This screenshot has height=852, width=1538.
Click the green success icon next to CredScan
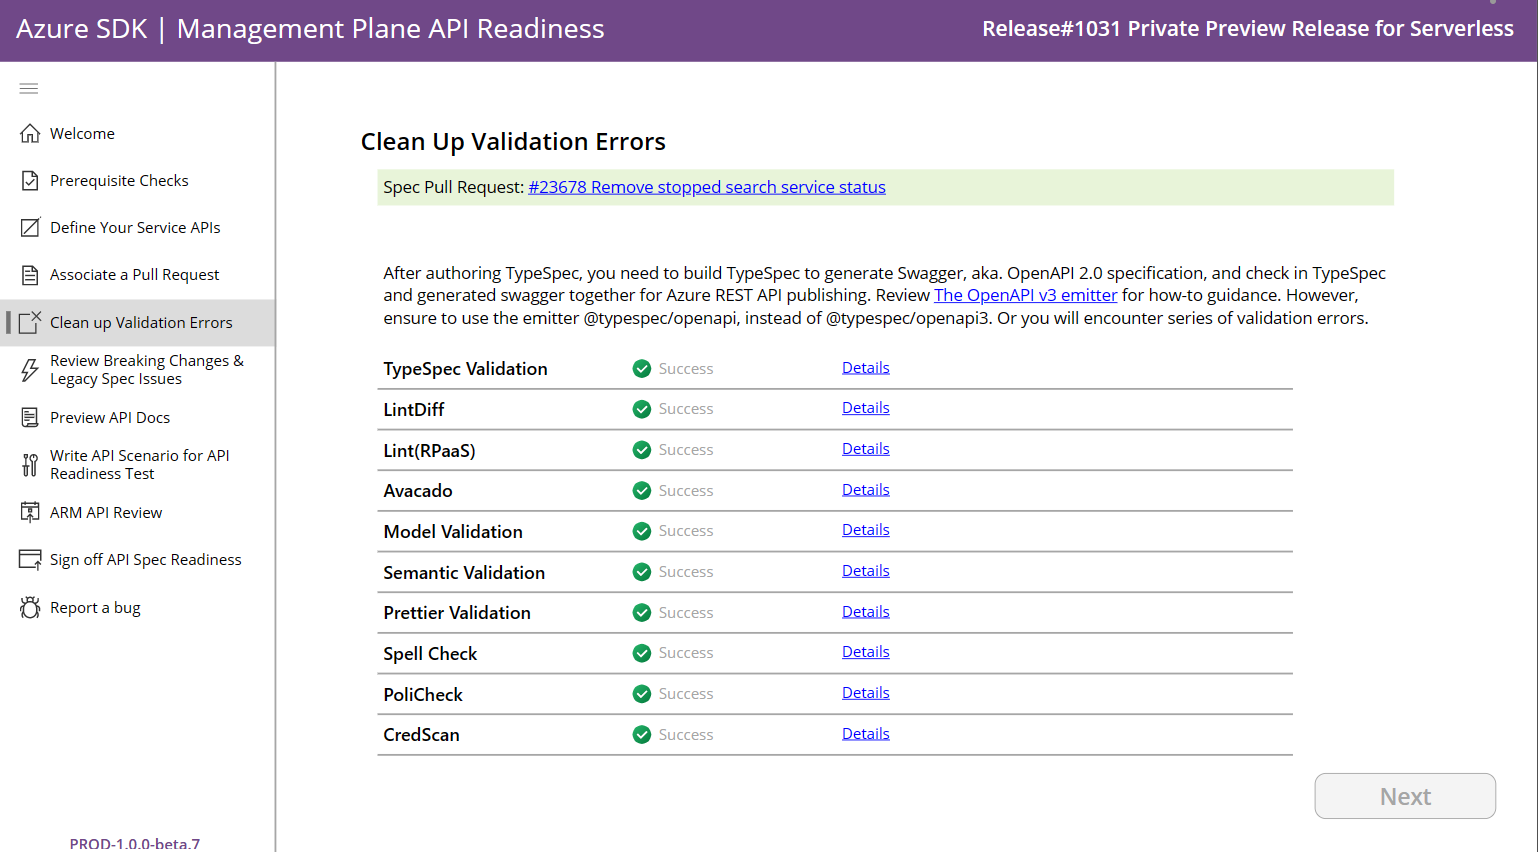tap(641, 733)
